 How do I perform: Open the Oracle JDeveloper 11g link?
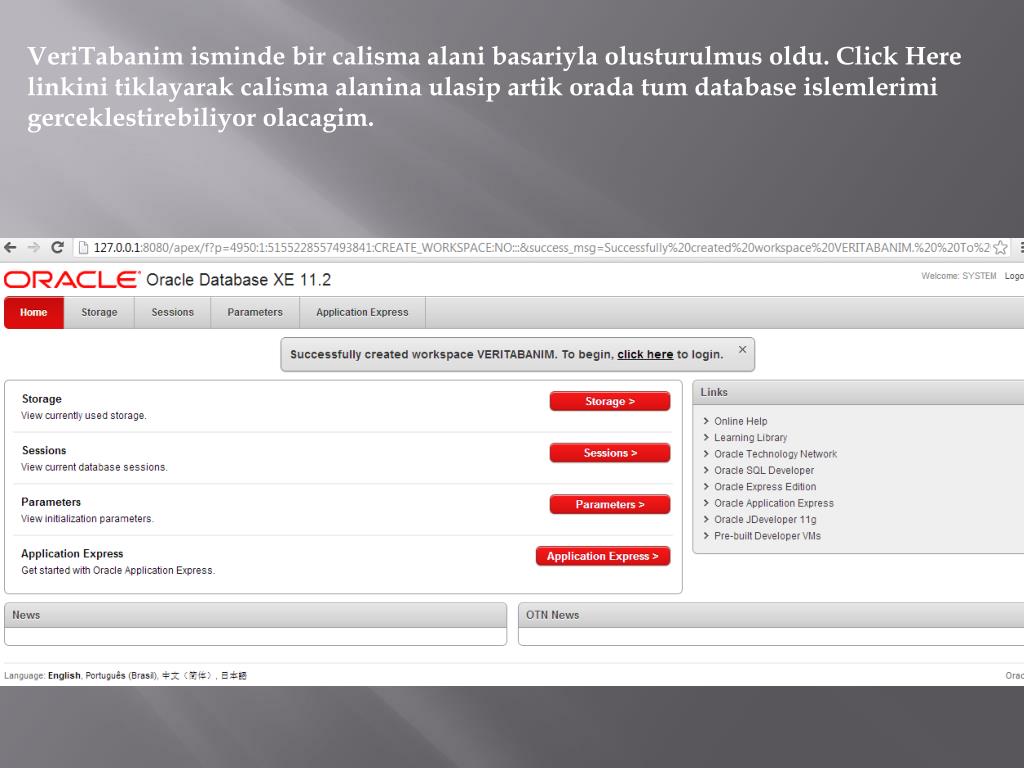click(x=765, y=519)
